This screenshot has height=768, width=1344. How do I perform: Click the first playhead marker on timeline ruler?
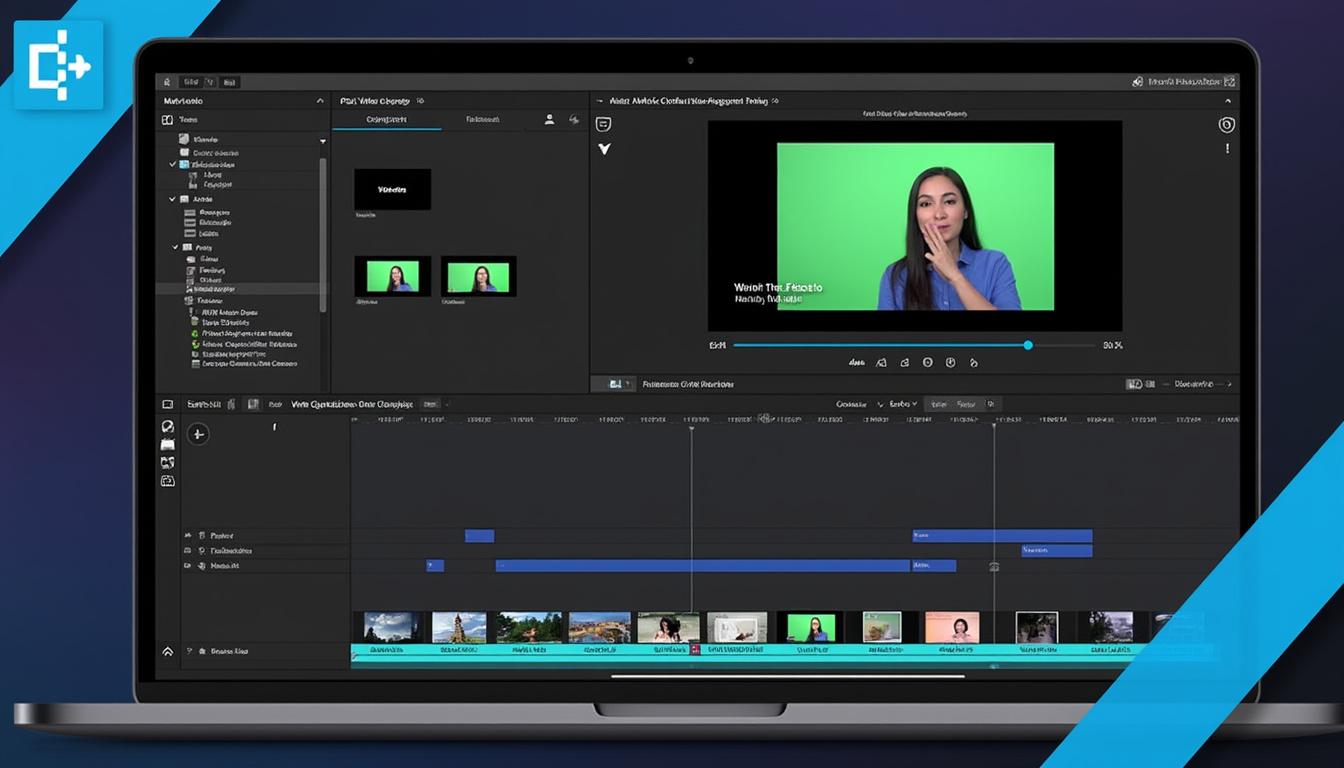pos(691,428)
